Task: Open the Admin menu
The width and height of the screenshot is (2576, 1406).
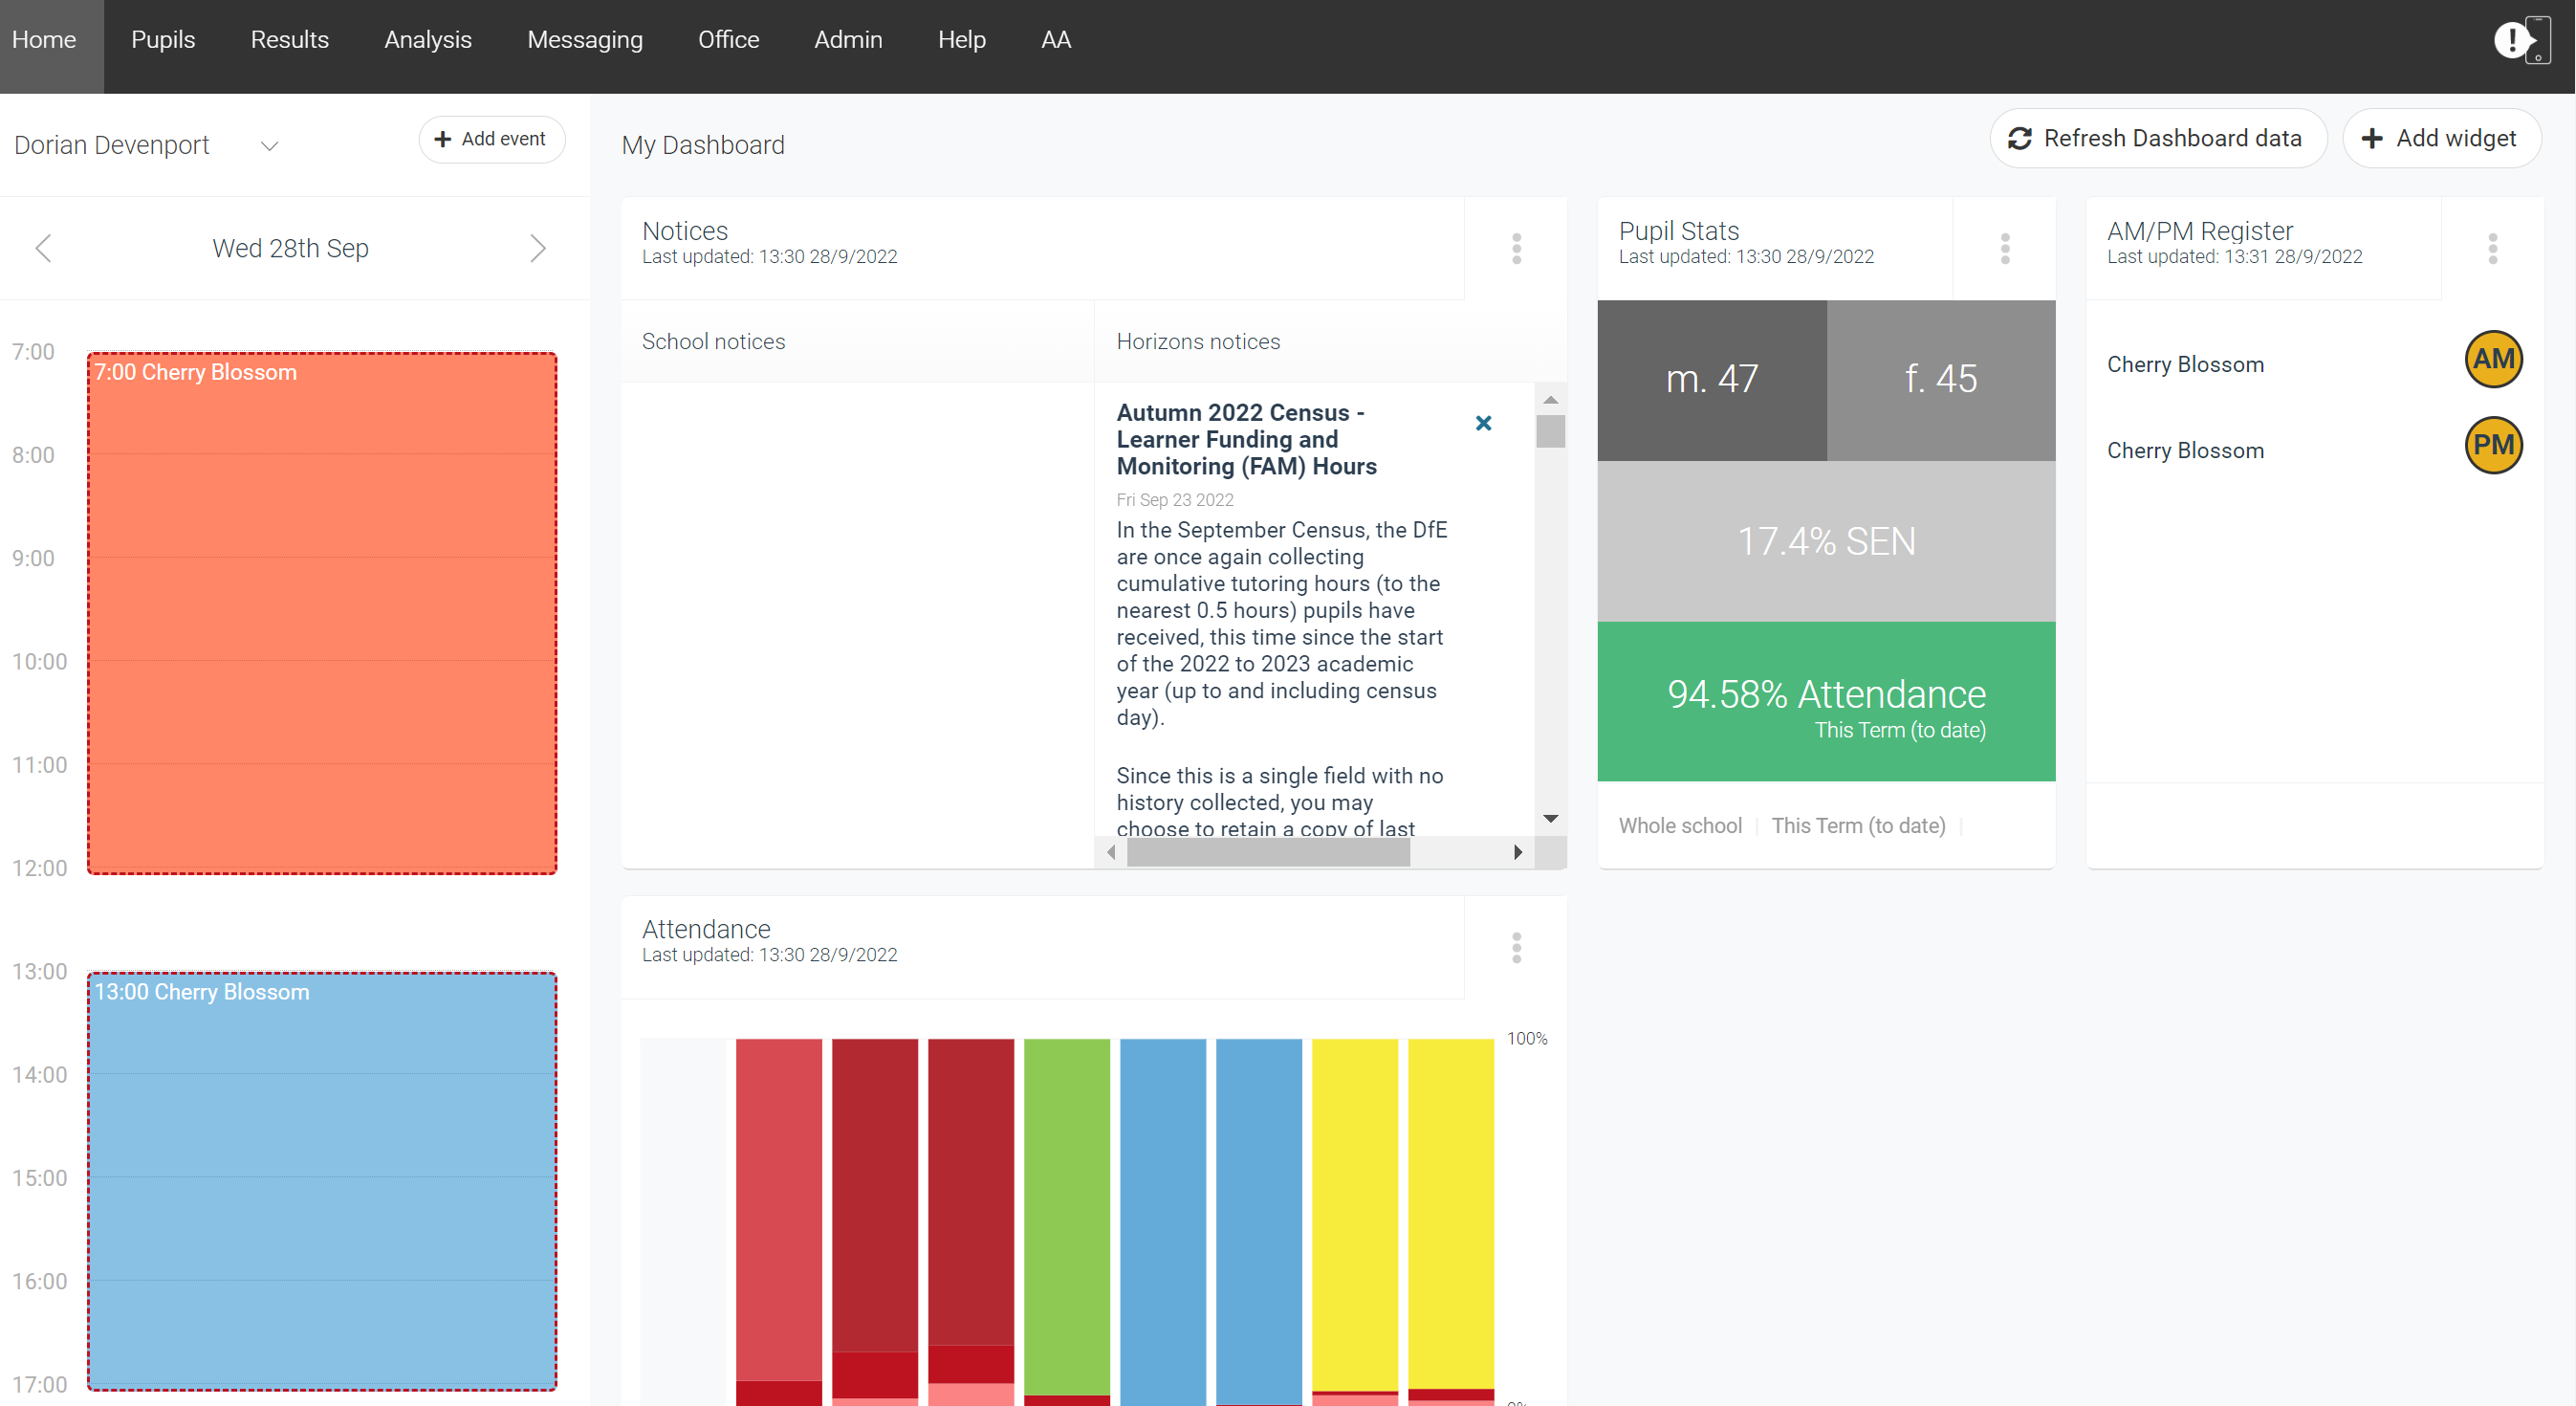Action: [848, 40]
